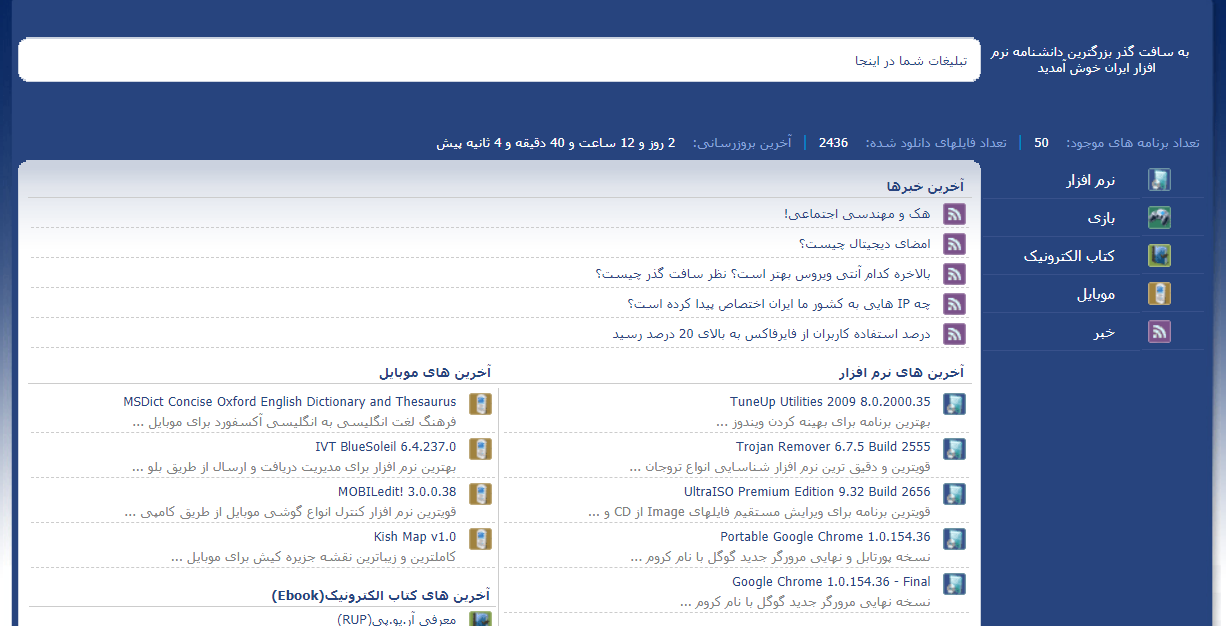Open news about Firefox usage above 20 percent
The height and width of the screenshot is (626, 1226).
[x=772, y=334]
